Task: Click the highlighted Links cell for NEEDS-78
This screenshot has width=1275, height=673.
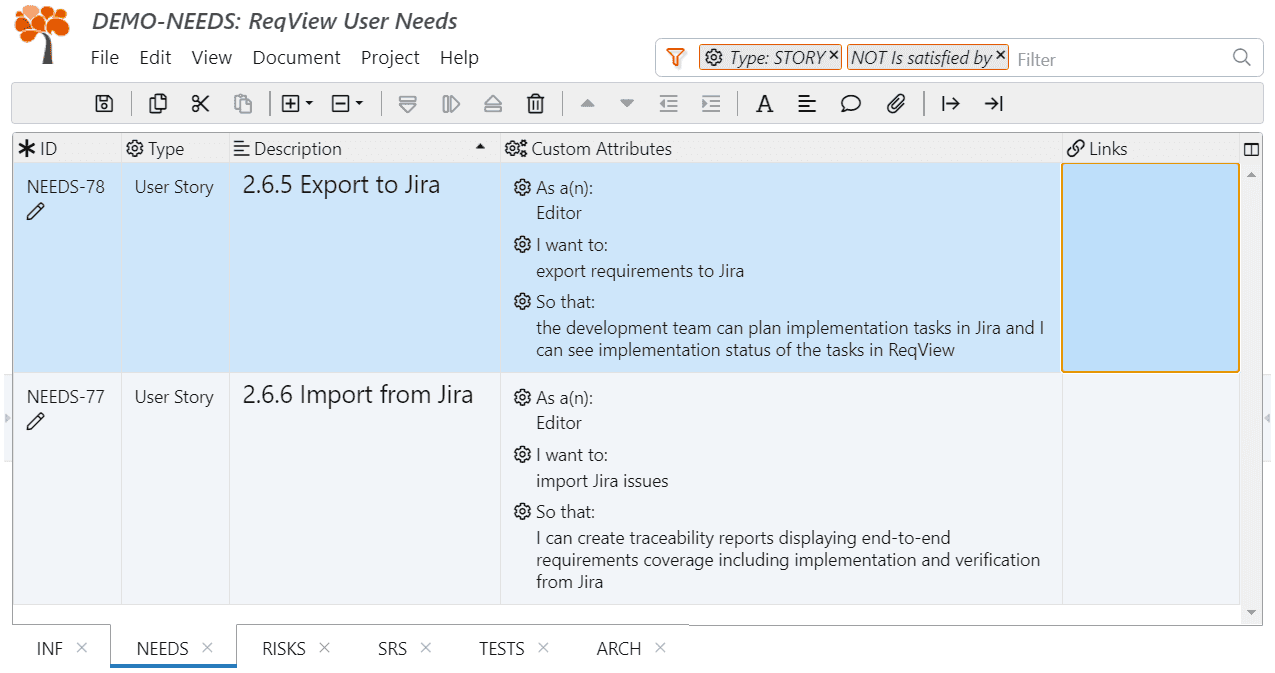Action: (x=1150, y=268)
